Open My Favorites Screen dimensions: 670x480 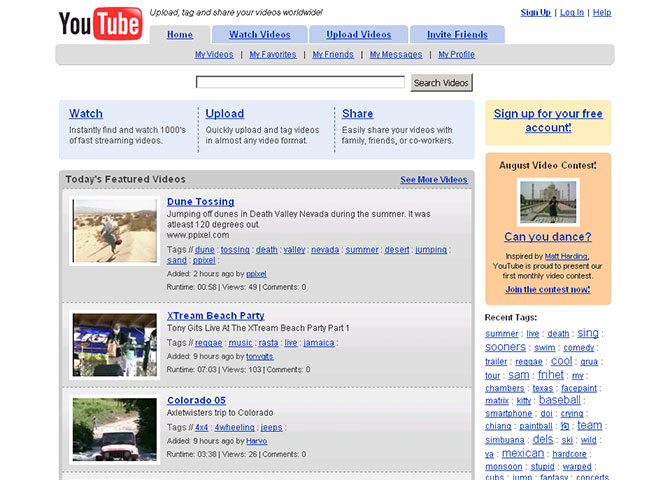(x=273, y=55)
